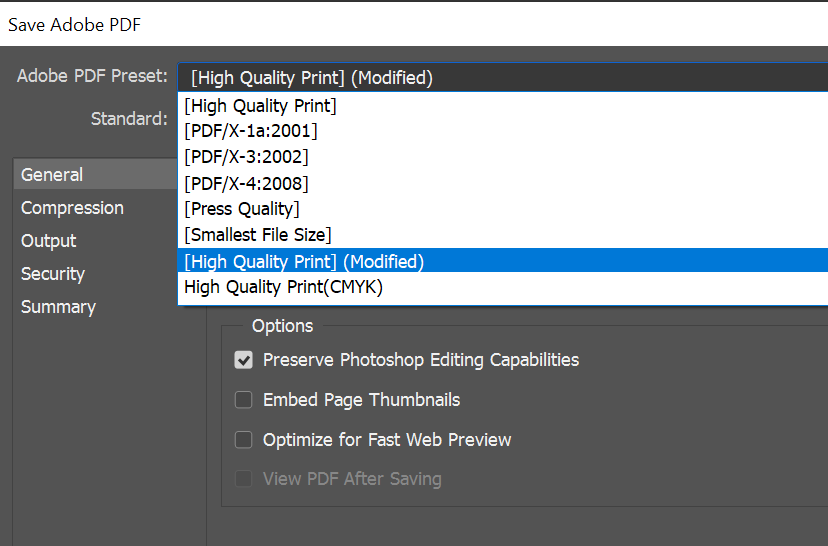828x546 pixels.
Task: Choose [PDF/X-1a:2001] from the preset list
Action: pyautogui.click(x=503, y=131)
